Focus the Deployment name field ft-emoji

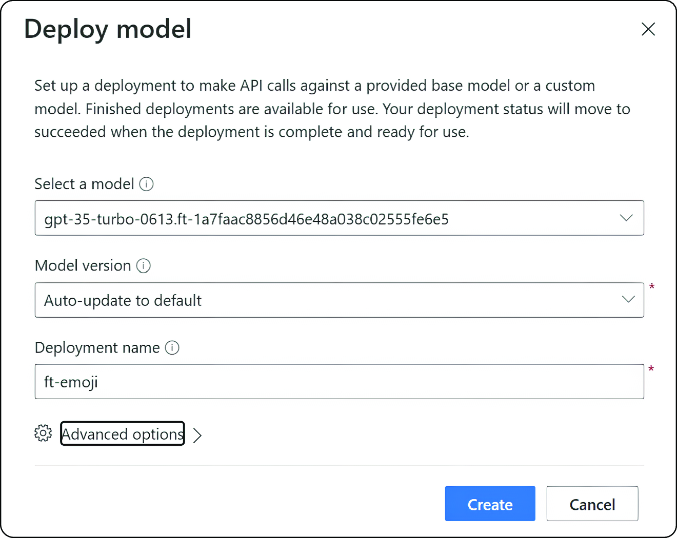pyautogui.click(x=339, y=382)
